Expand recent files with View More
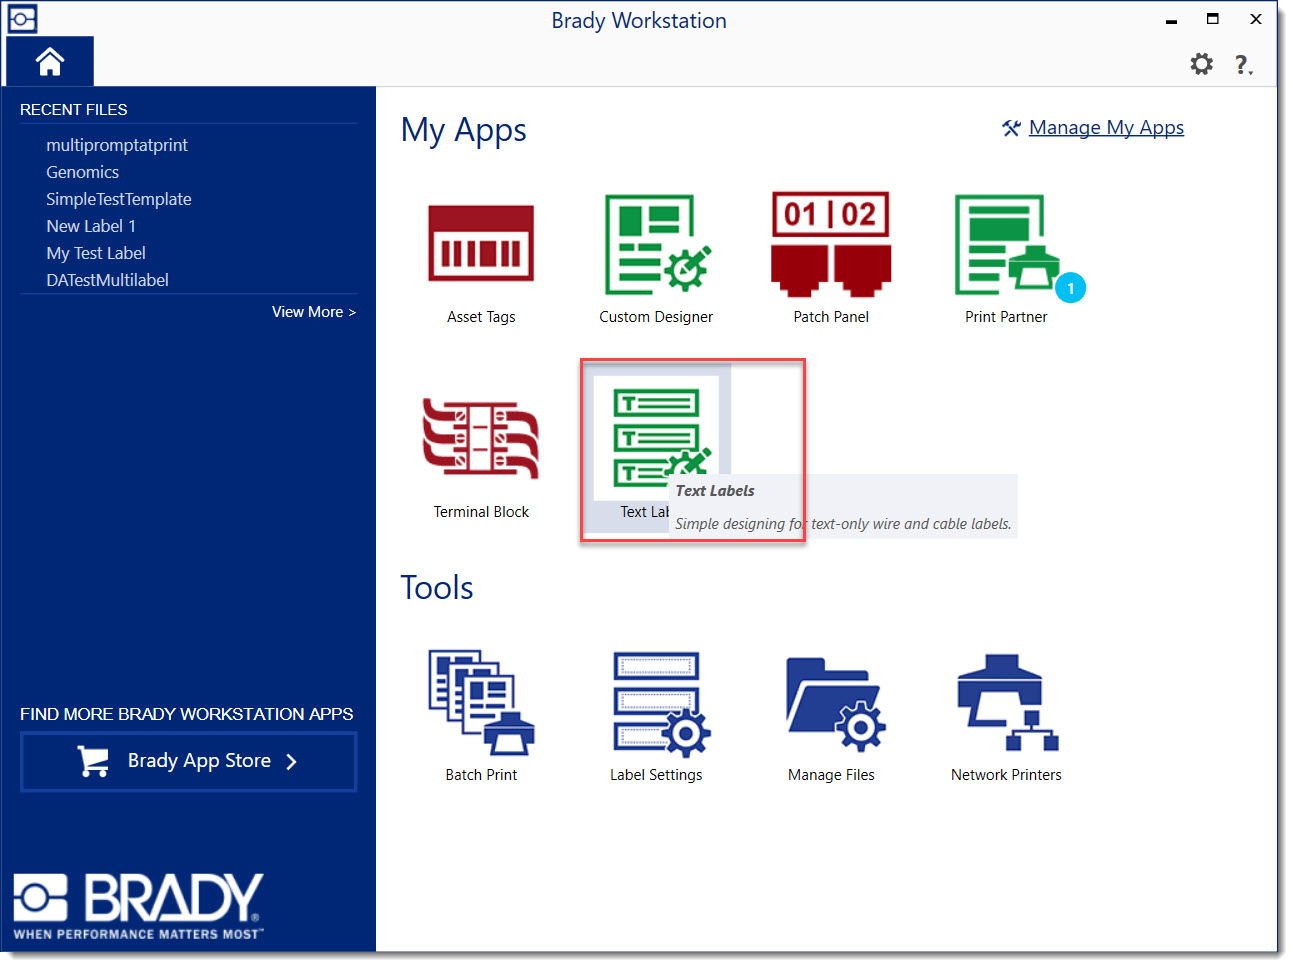This screenshot has width=1293, height=967. tap(313, 312)
